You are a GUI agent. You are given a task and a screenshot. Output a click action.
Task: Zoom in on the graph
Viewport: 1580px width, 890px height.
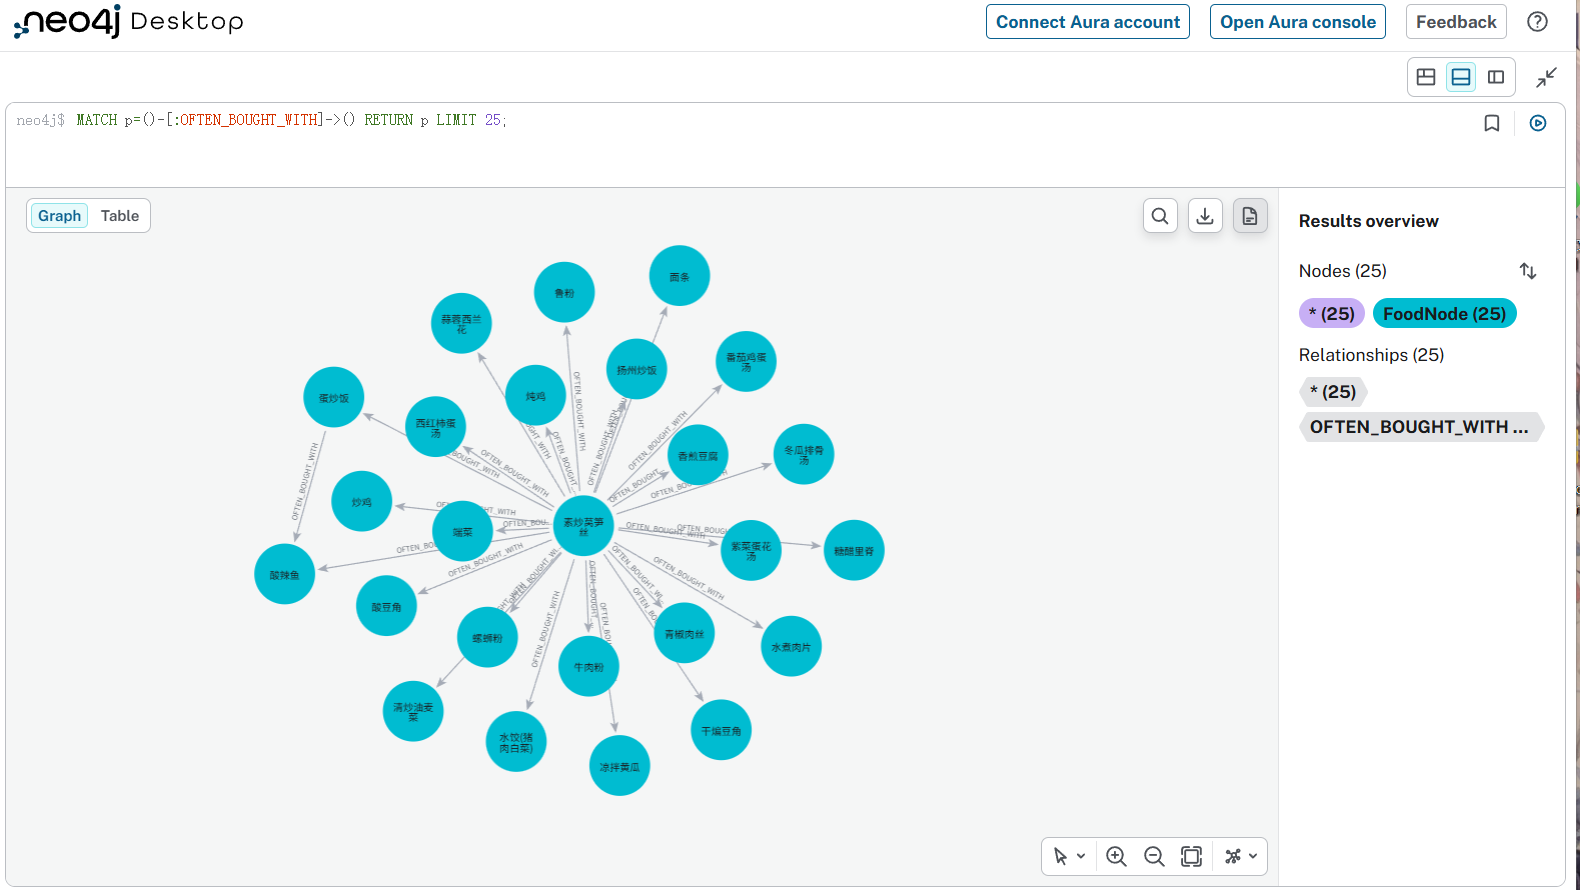tap(1117, 856)
